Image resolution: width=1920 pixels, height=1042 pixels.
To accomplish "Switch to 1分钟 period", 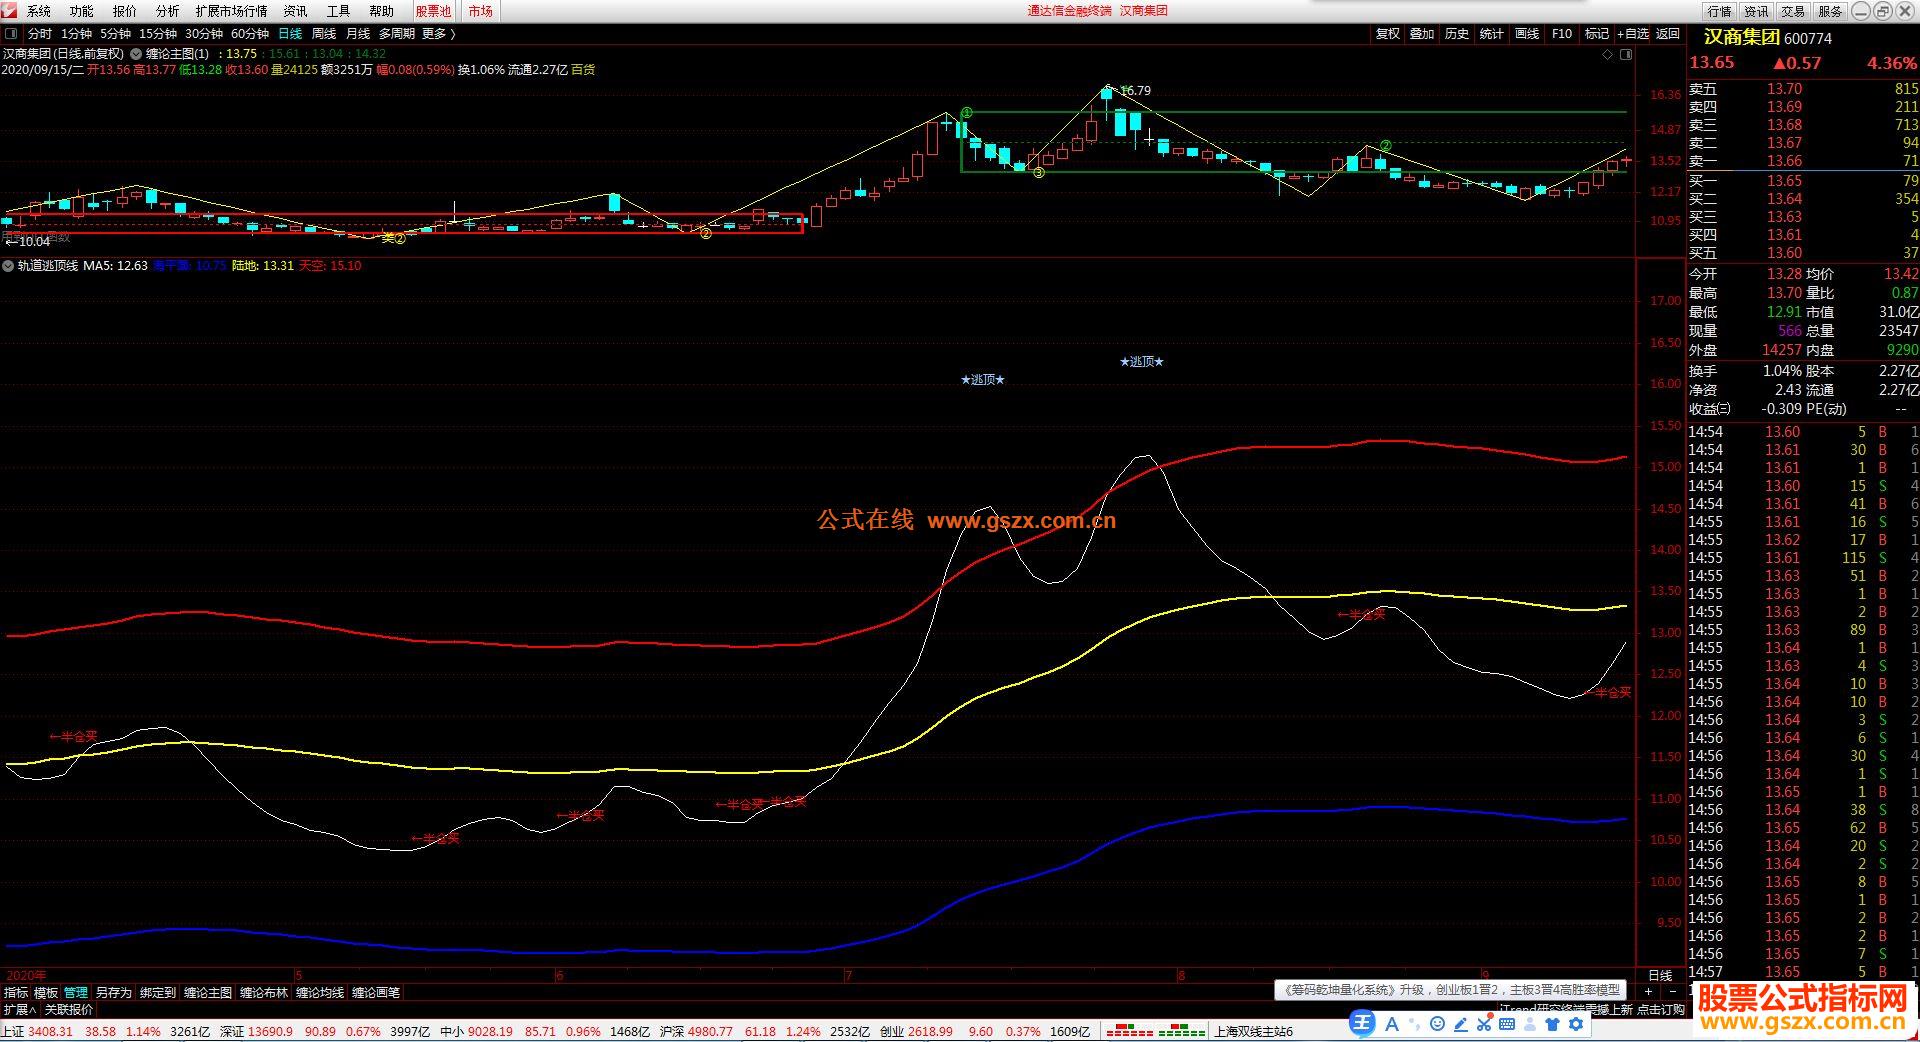I will click(x=76, y=34).
